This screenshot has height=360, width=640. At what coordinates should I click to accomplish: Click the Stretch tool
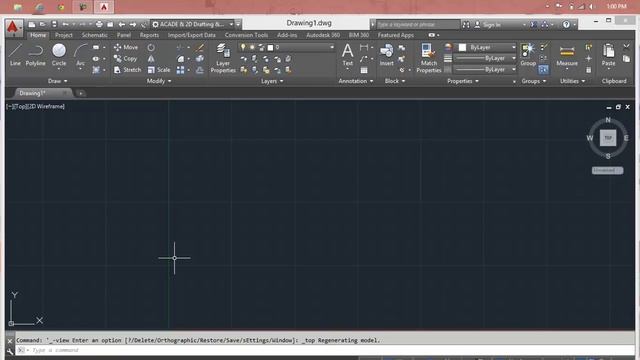(x=127, y=70)
